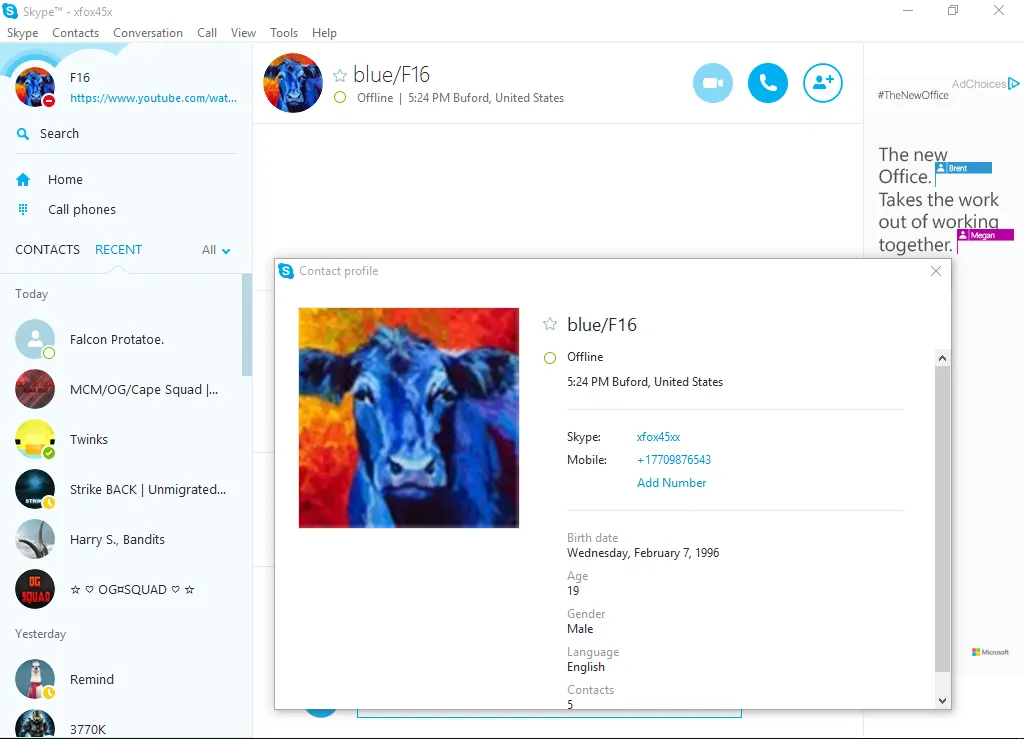The width and height of the screenshot is (1024, 739).
Task: Open MCM/OG/Cape Squad avatar
Action: coord(35,389)
